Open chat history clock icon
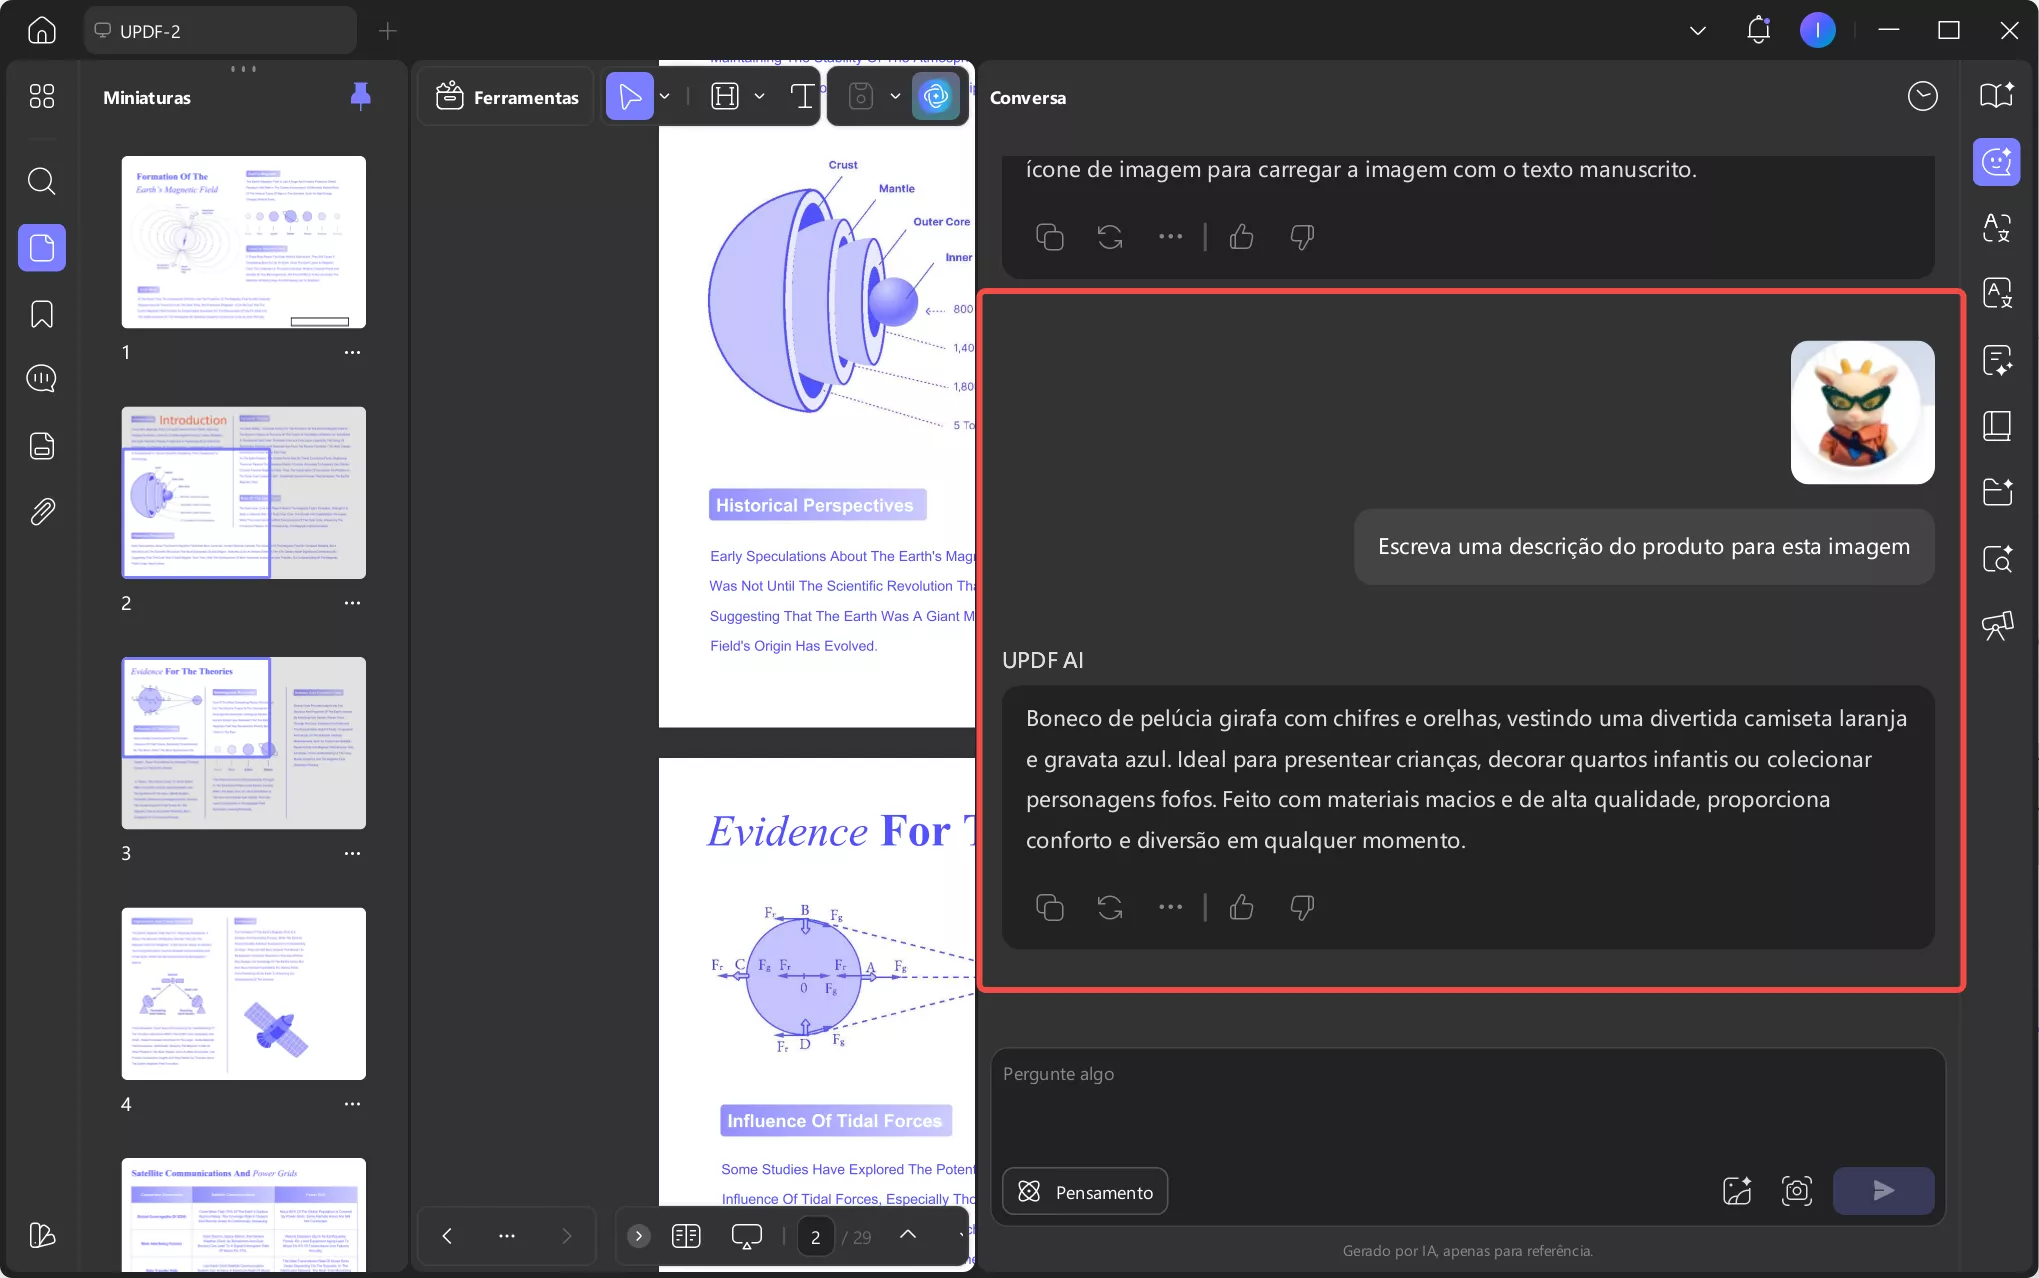This screenshot has height=1278, width=2039. click(1921, 97)
